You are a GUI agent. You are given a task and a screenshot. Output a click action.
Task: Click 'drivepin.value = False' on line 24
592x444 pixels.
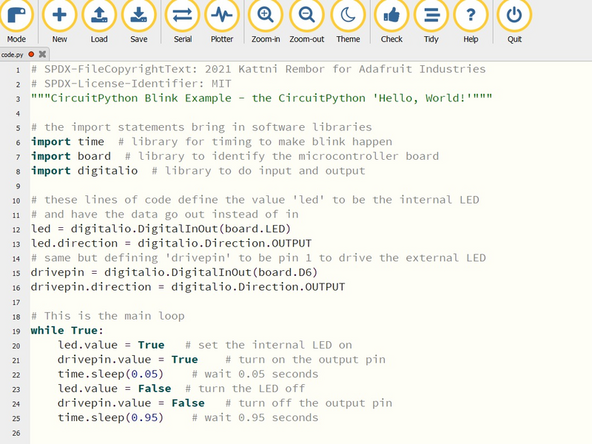point(131,403)
